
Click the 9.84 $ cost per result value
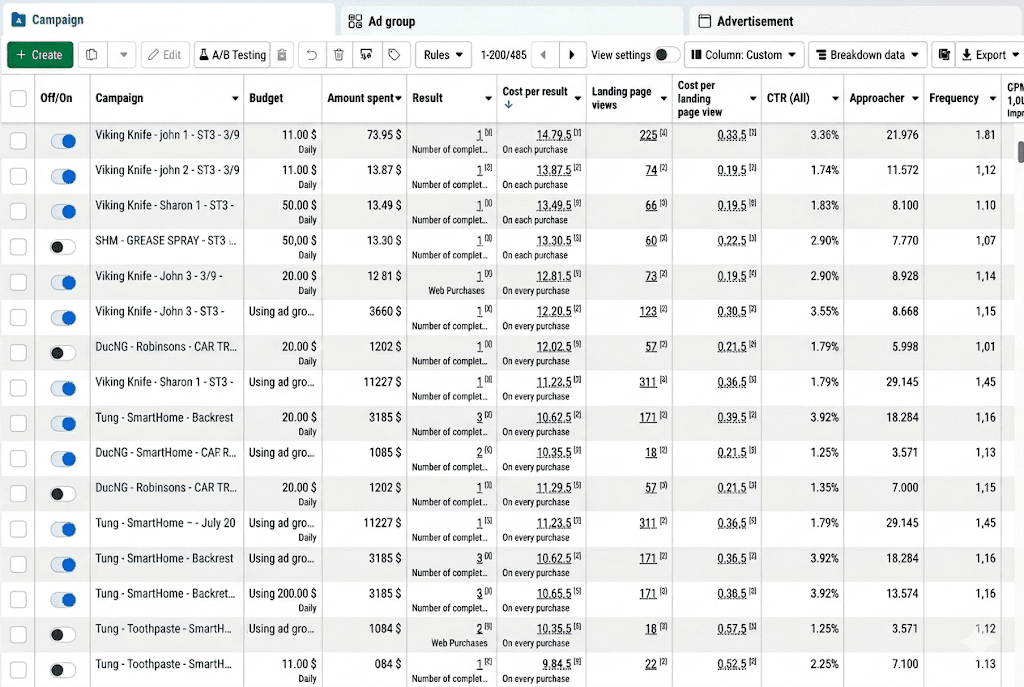coord(556,663)
